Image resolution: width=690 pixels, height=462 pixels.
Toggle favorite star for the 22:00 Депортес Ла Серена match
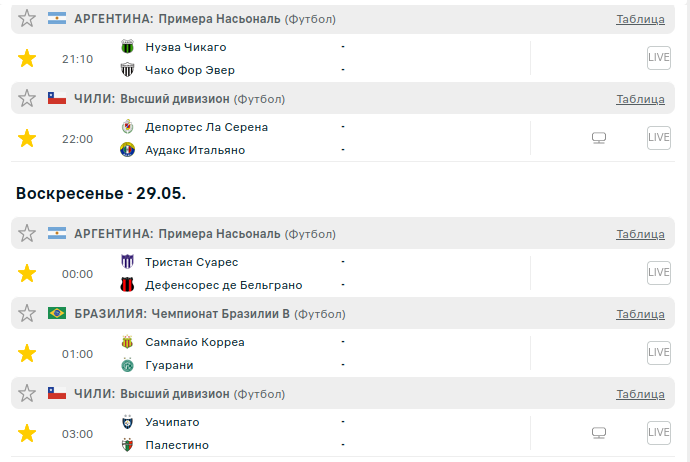pyautogui.click(x=27, y=138)
